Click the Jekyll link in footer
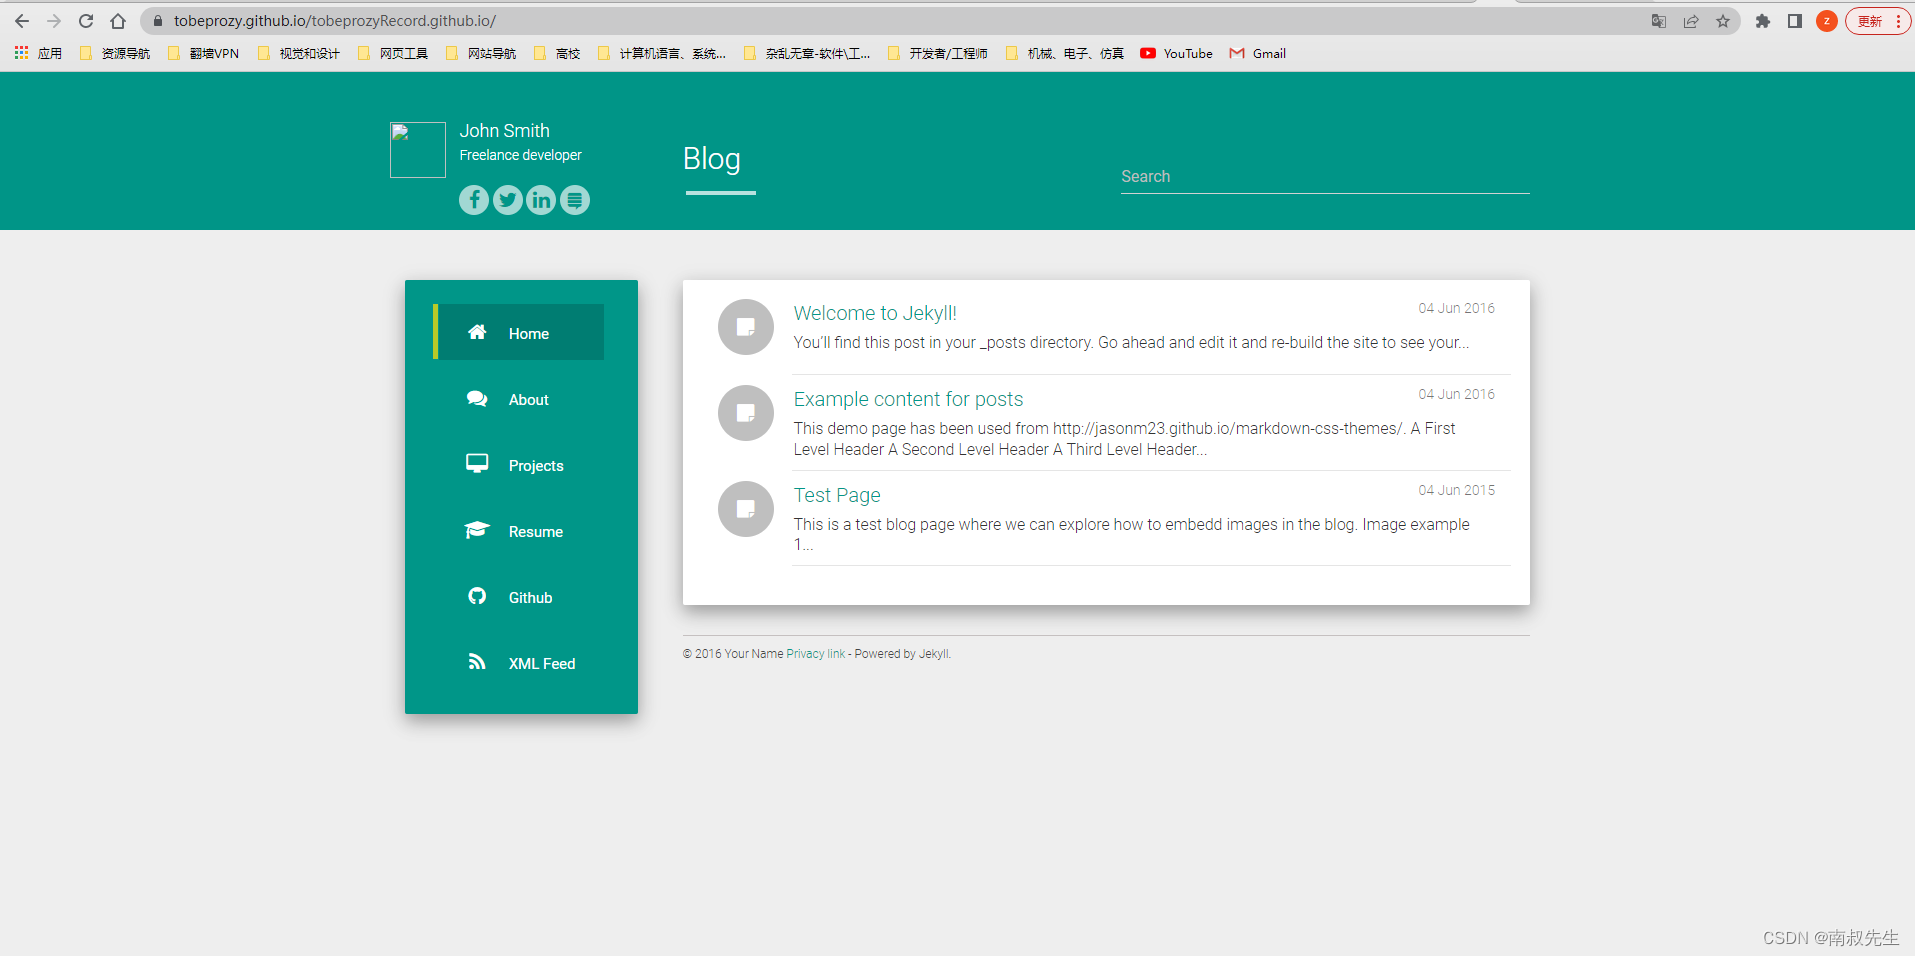 [x=934, y=654]
